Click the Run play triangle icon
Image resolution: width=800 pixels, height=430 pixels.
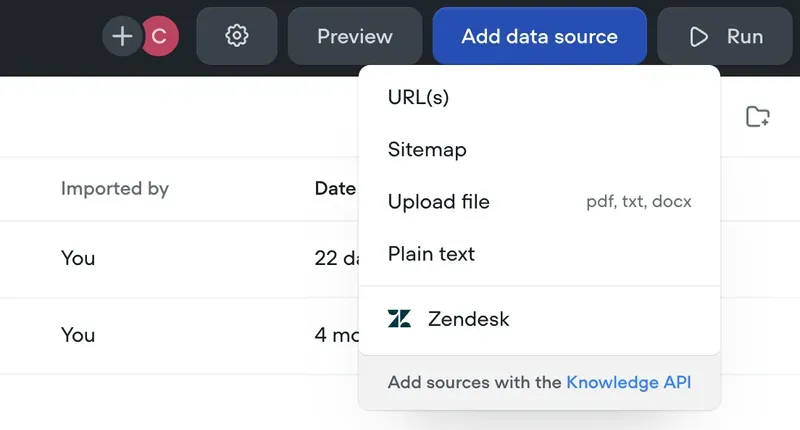click(698, 37)
